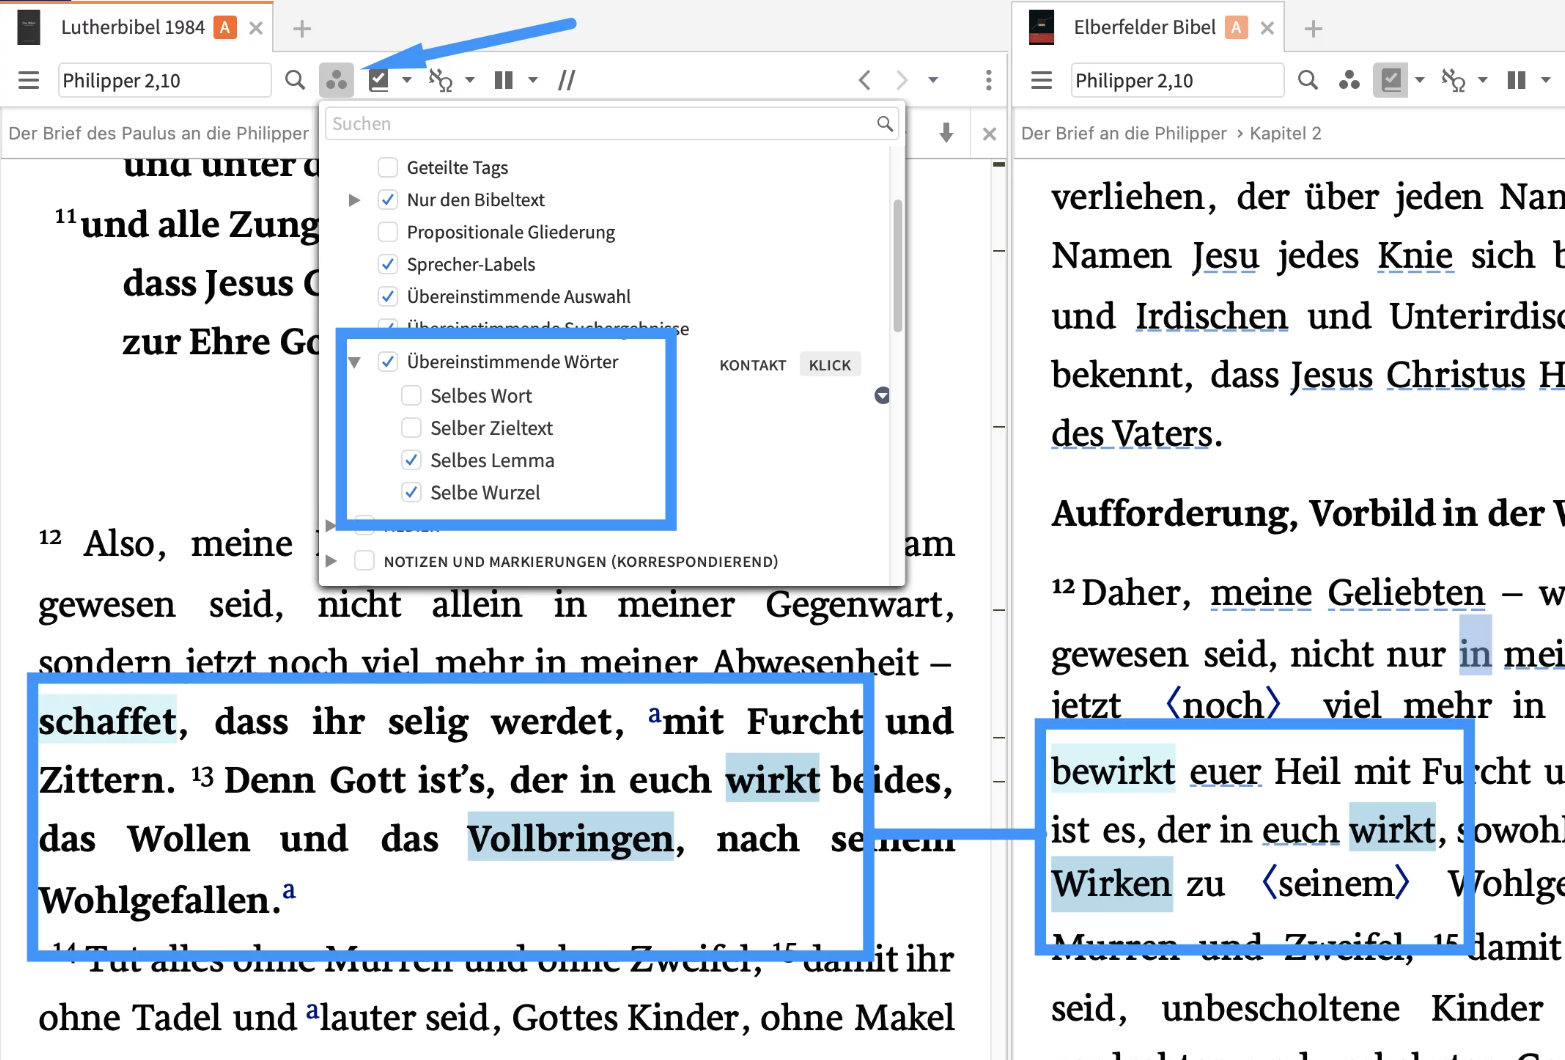Click the parallel slashes icon in the Lutherbibel toolbar

coord(567,80)
